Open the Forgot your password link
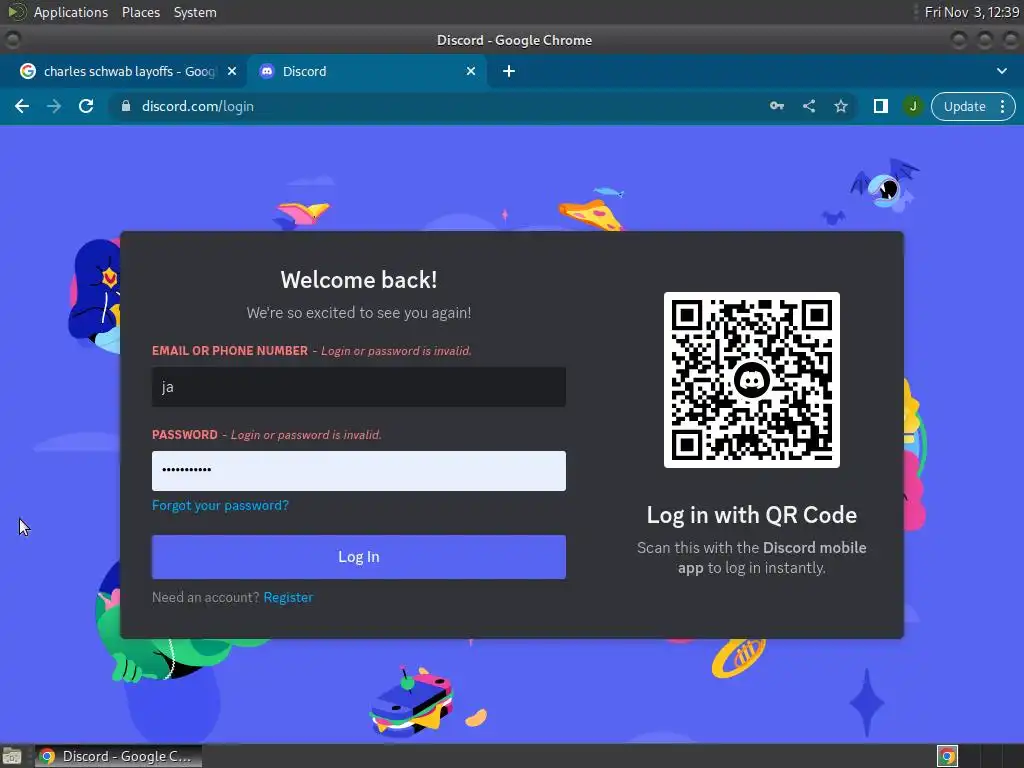This screenshot has width=1024, height=768. click(220, 505)
